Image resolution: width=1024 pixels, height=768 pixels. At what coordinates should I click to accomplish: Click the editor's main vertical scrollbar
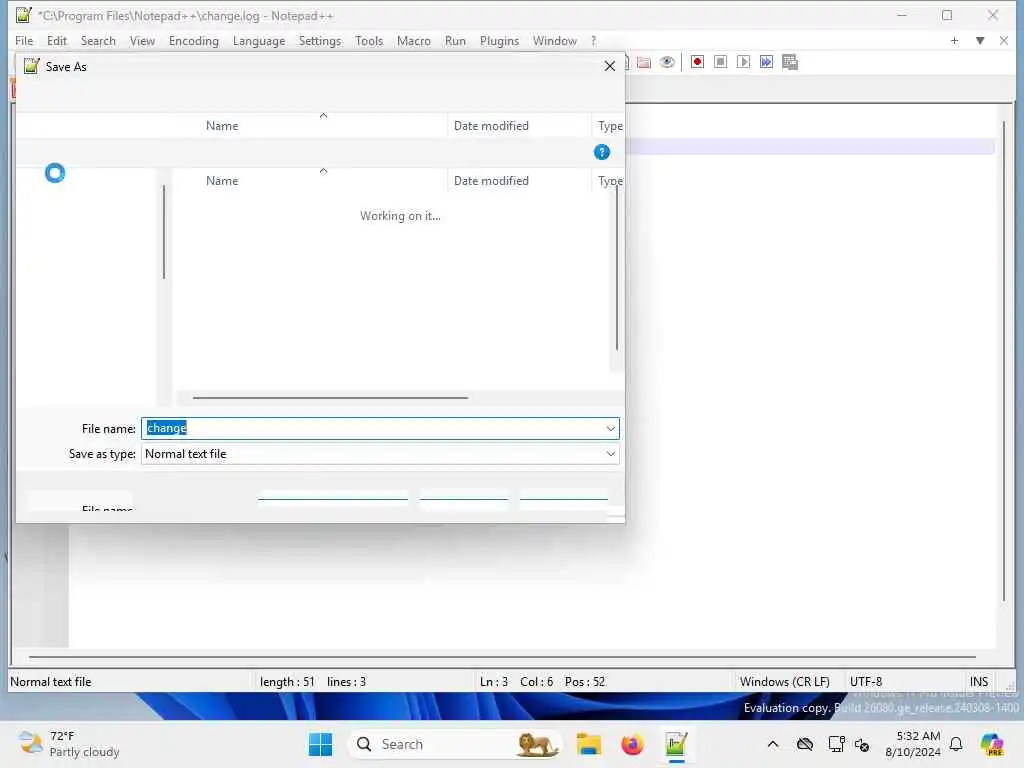(x=1004, y=360)
